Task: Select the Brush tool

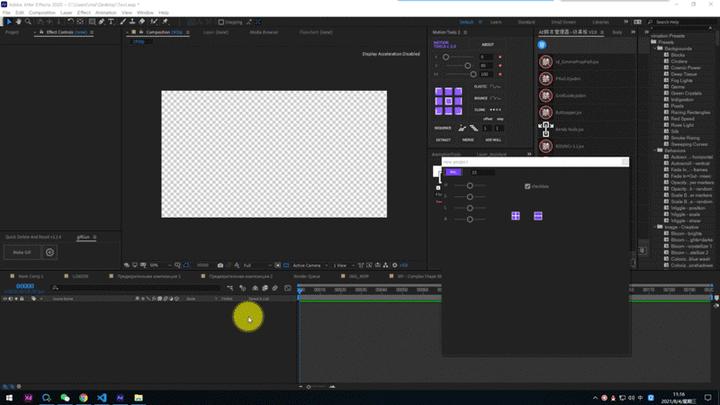Action: [x=123, y=22]
